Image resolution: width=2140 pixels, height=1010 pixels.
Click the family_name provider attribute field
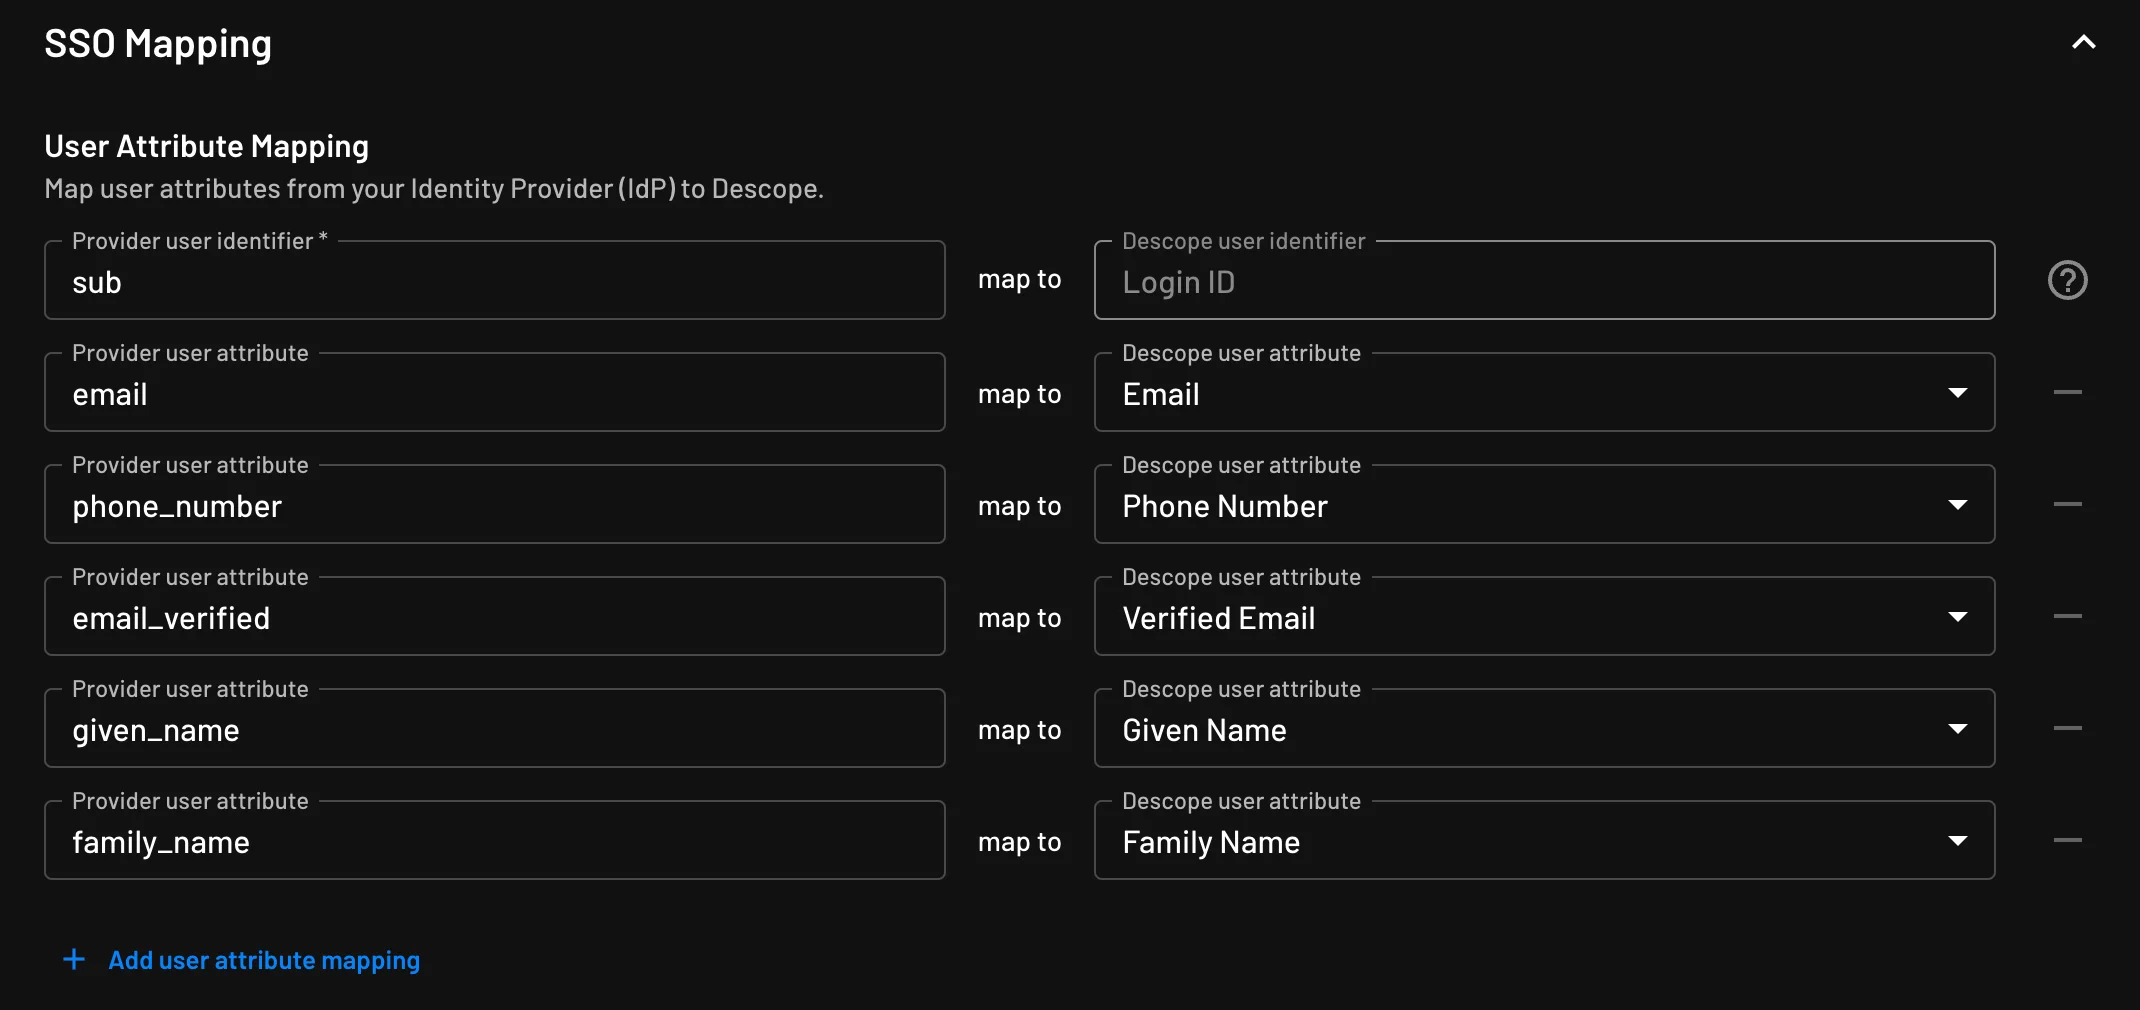point(494,842)
